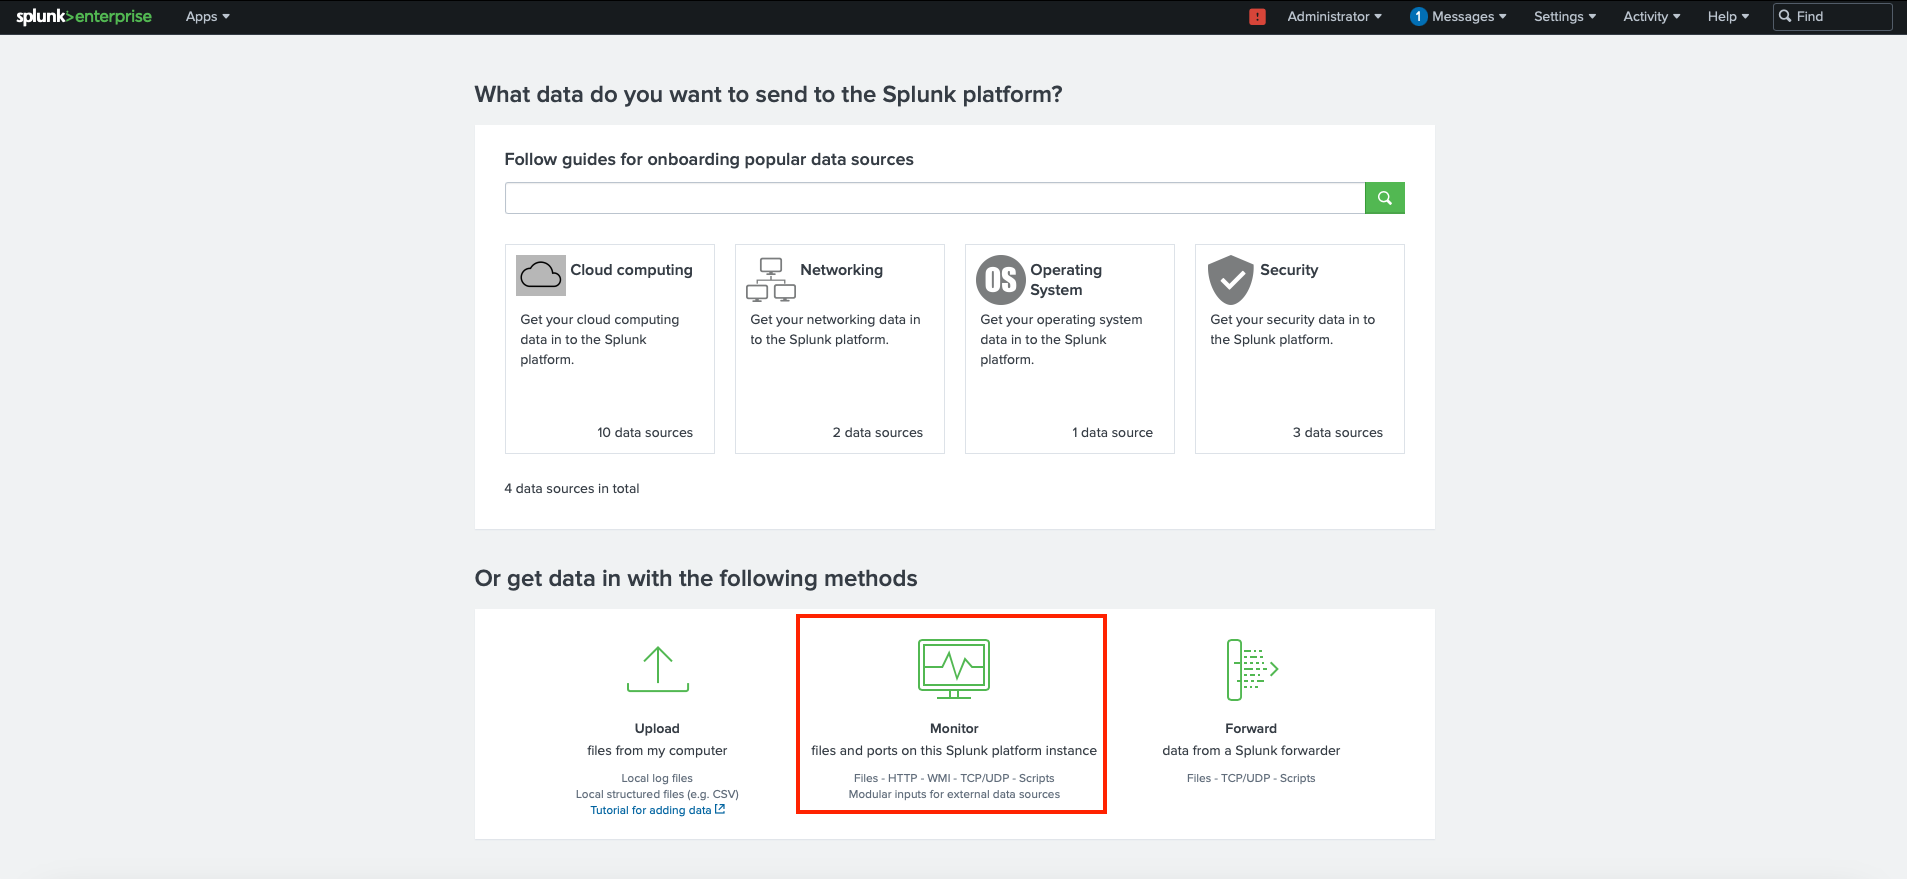Click the red alert warning icon
The height and width of the screenshot is (879, 1907).
coord(1257,16)
